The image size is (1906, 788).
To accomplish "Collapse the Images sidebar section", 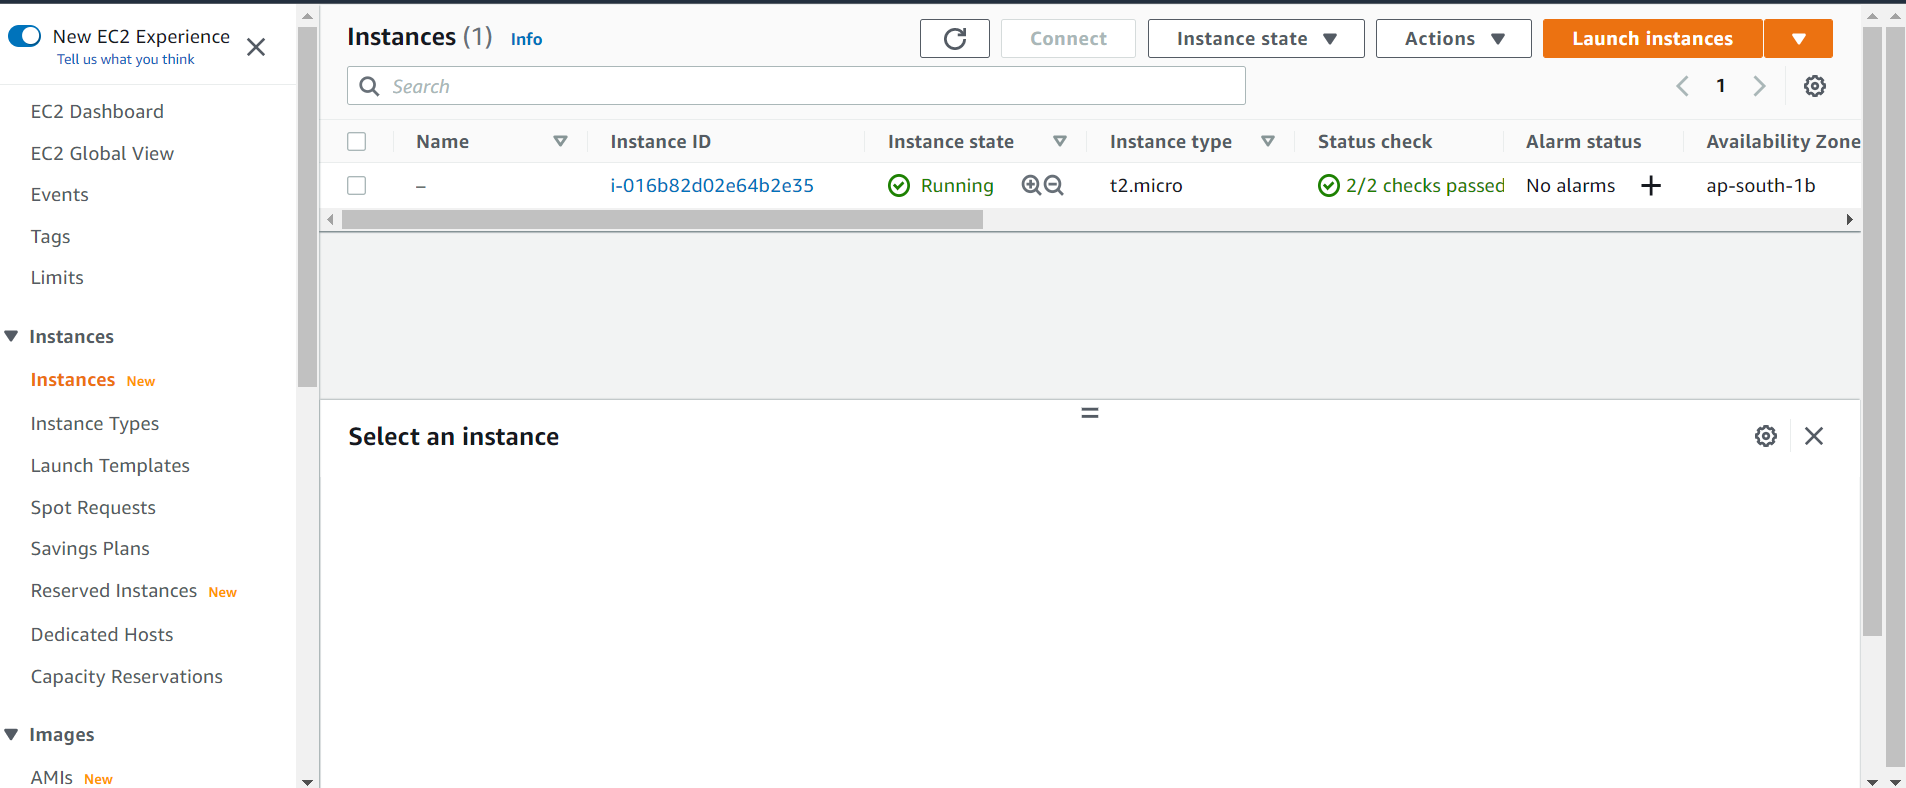I will click(x=12, y=734).
